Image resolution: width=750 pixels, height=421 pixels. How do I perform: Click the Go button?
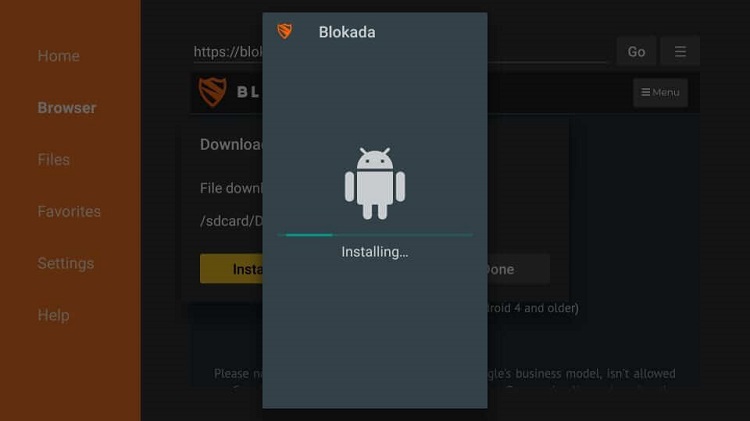636,51
